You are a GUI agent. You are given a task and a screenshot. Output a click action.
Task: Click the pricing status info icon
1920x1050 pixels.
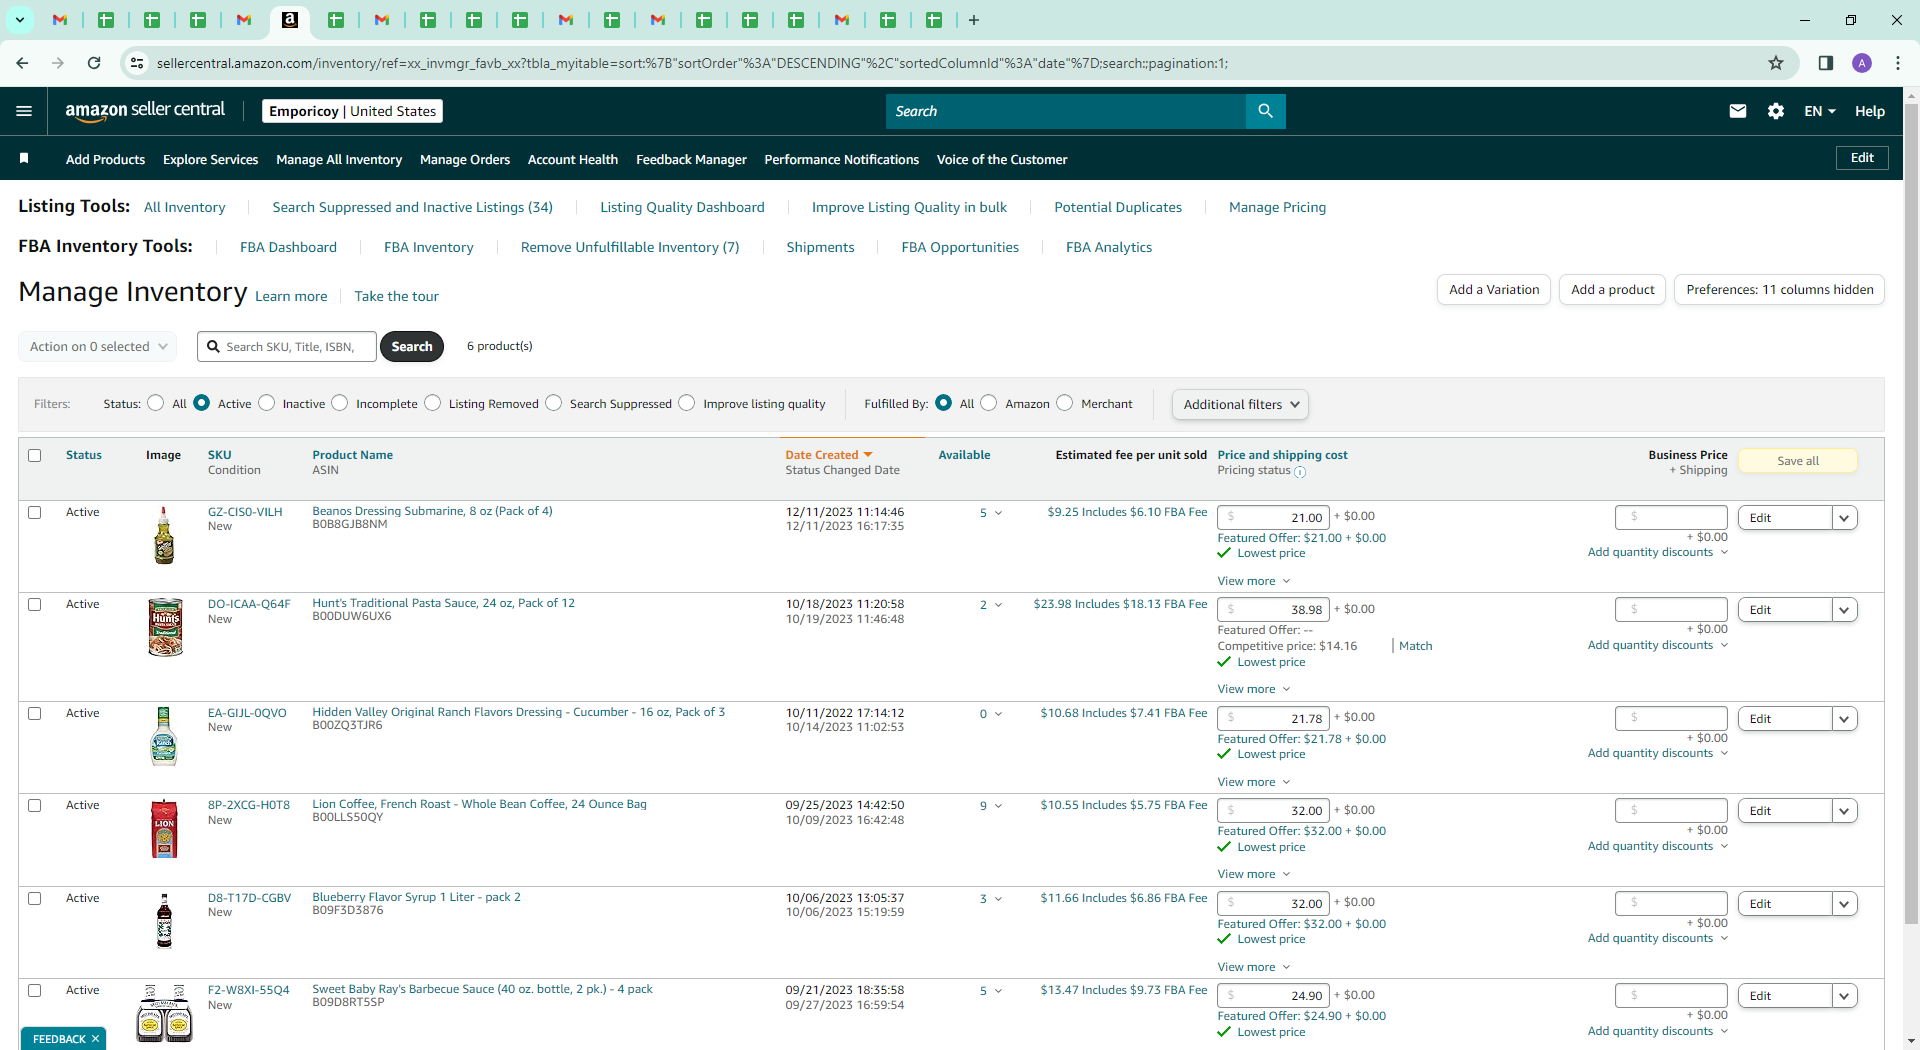[x=1300, y=472]
